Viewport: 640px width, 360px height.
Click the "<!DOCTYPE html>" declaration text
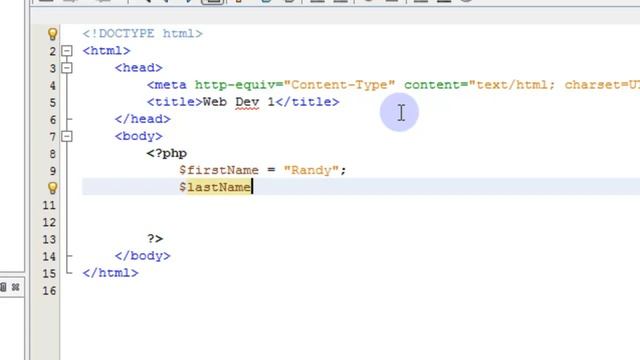pyautogui.click(x=142, y=33)
